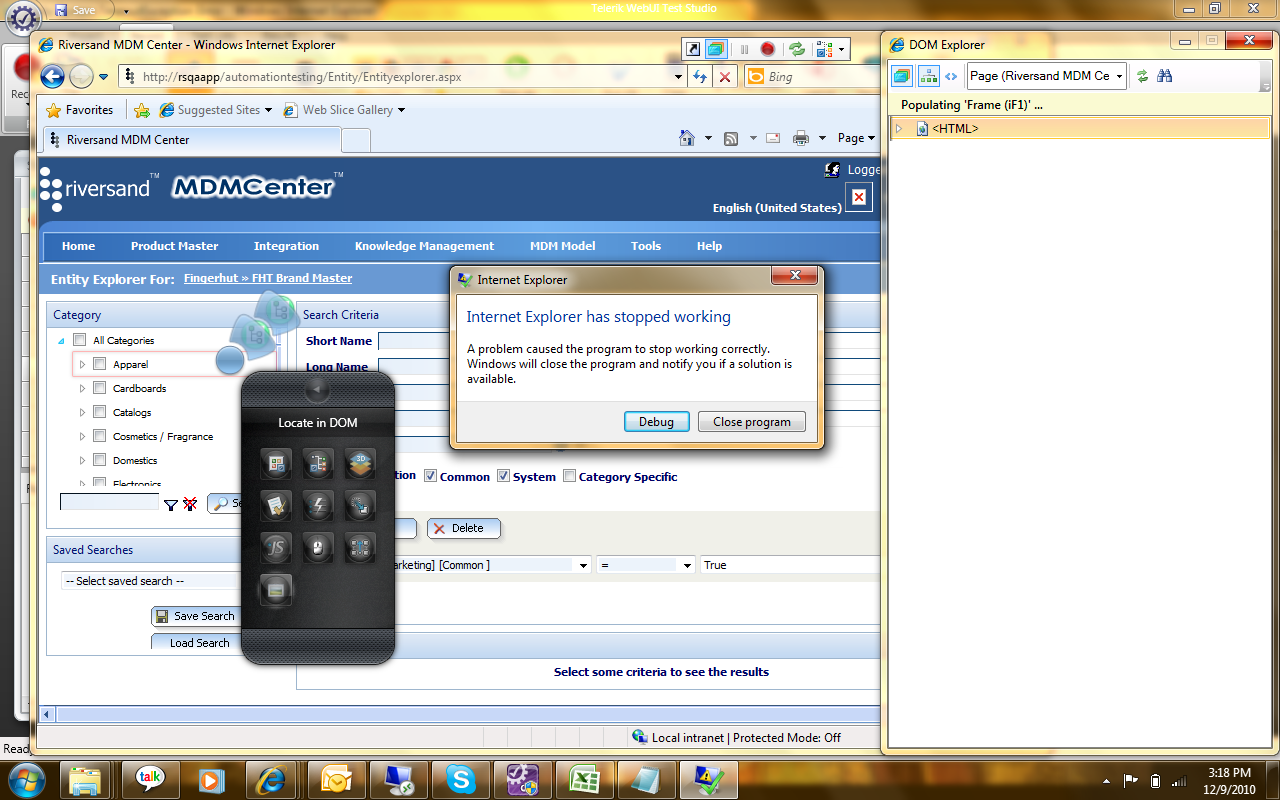
Task: Click Close program in the error dialog
Action: point(752,422)
